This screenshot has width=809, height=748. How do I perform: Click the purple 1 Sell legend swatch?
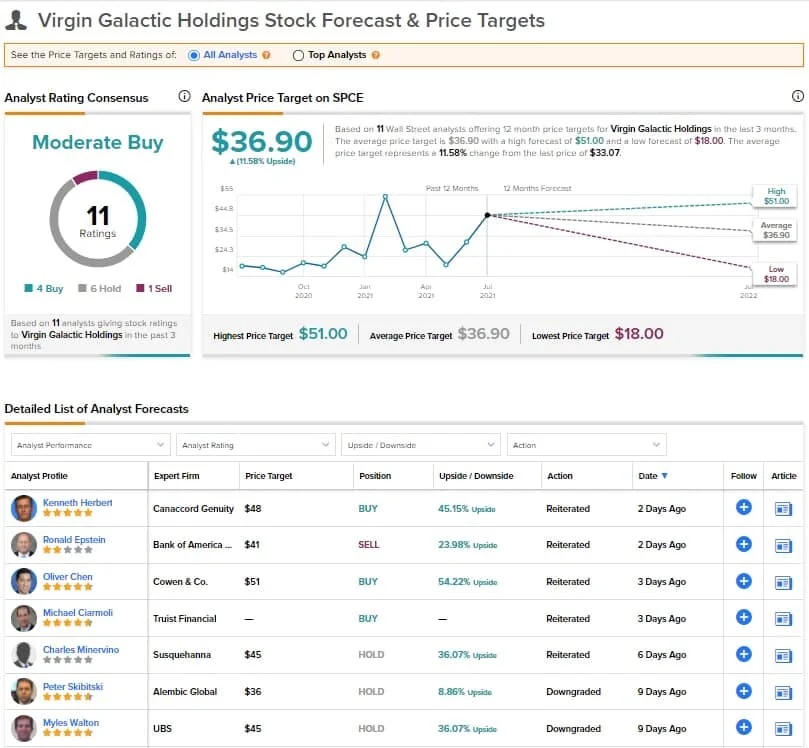click(140, 288)
